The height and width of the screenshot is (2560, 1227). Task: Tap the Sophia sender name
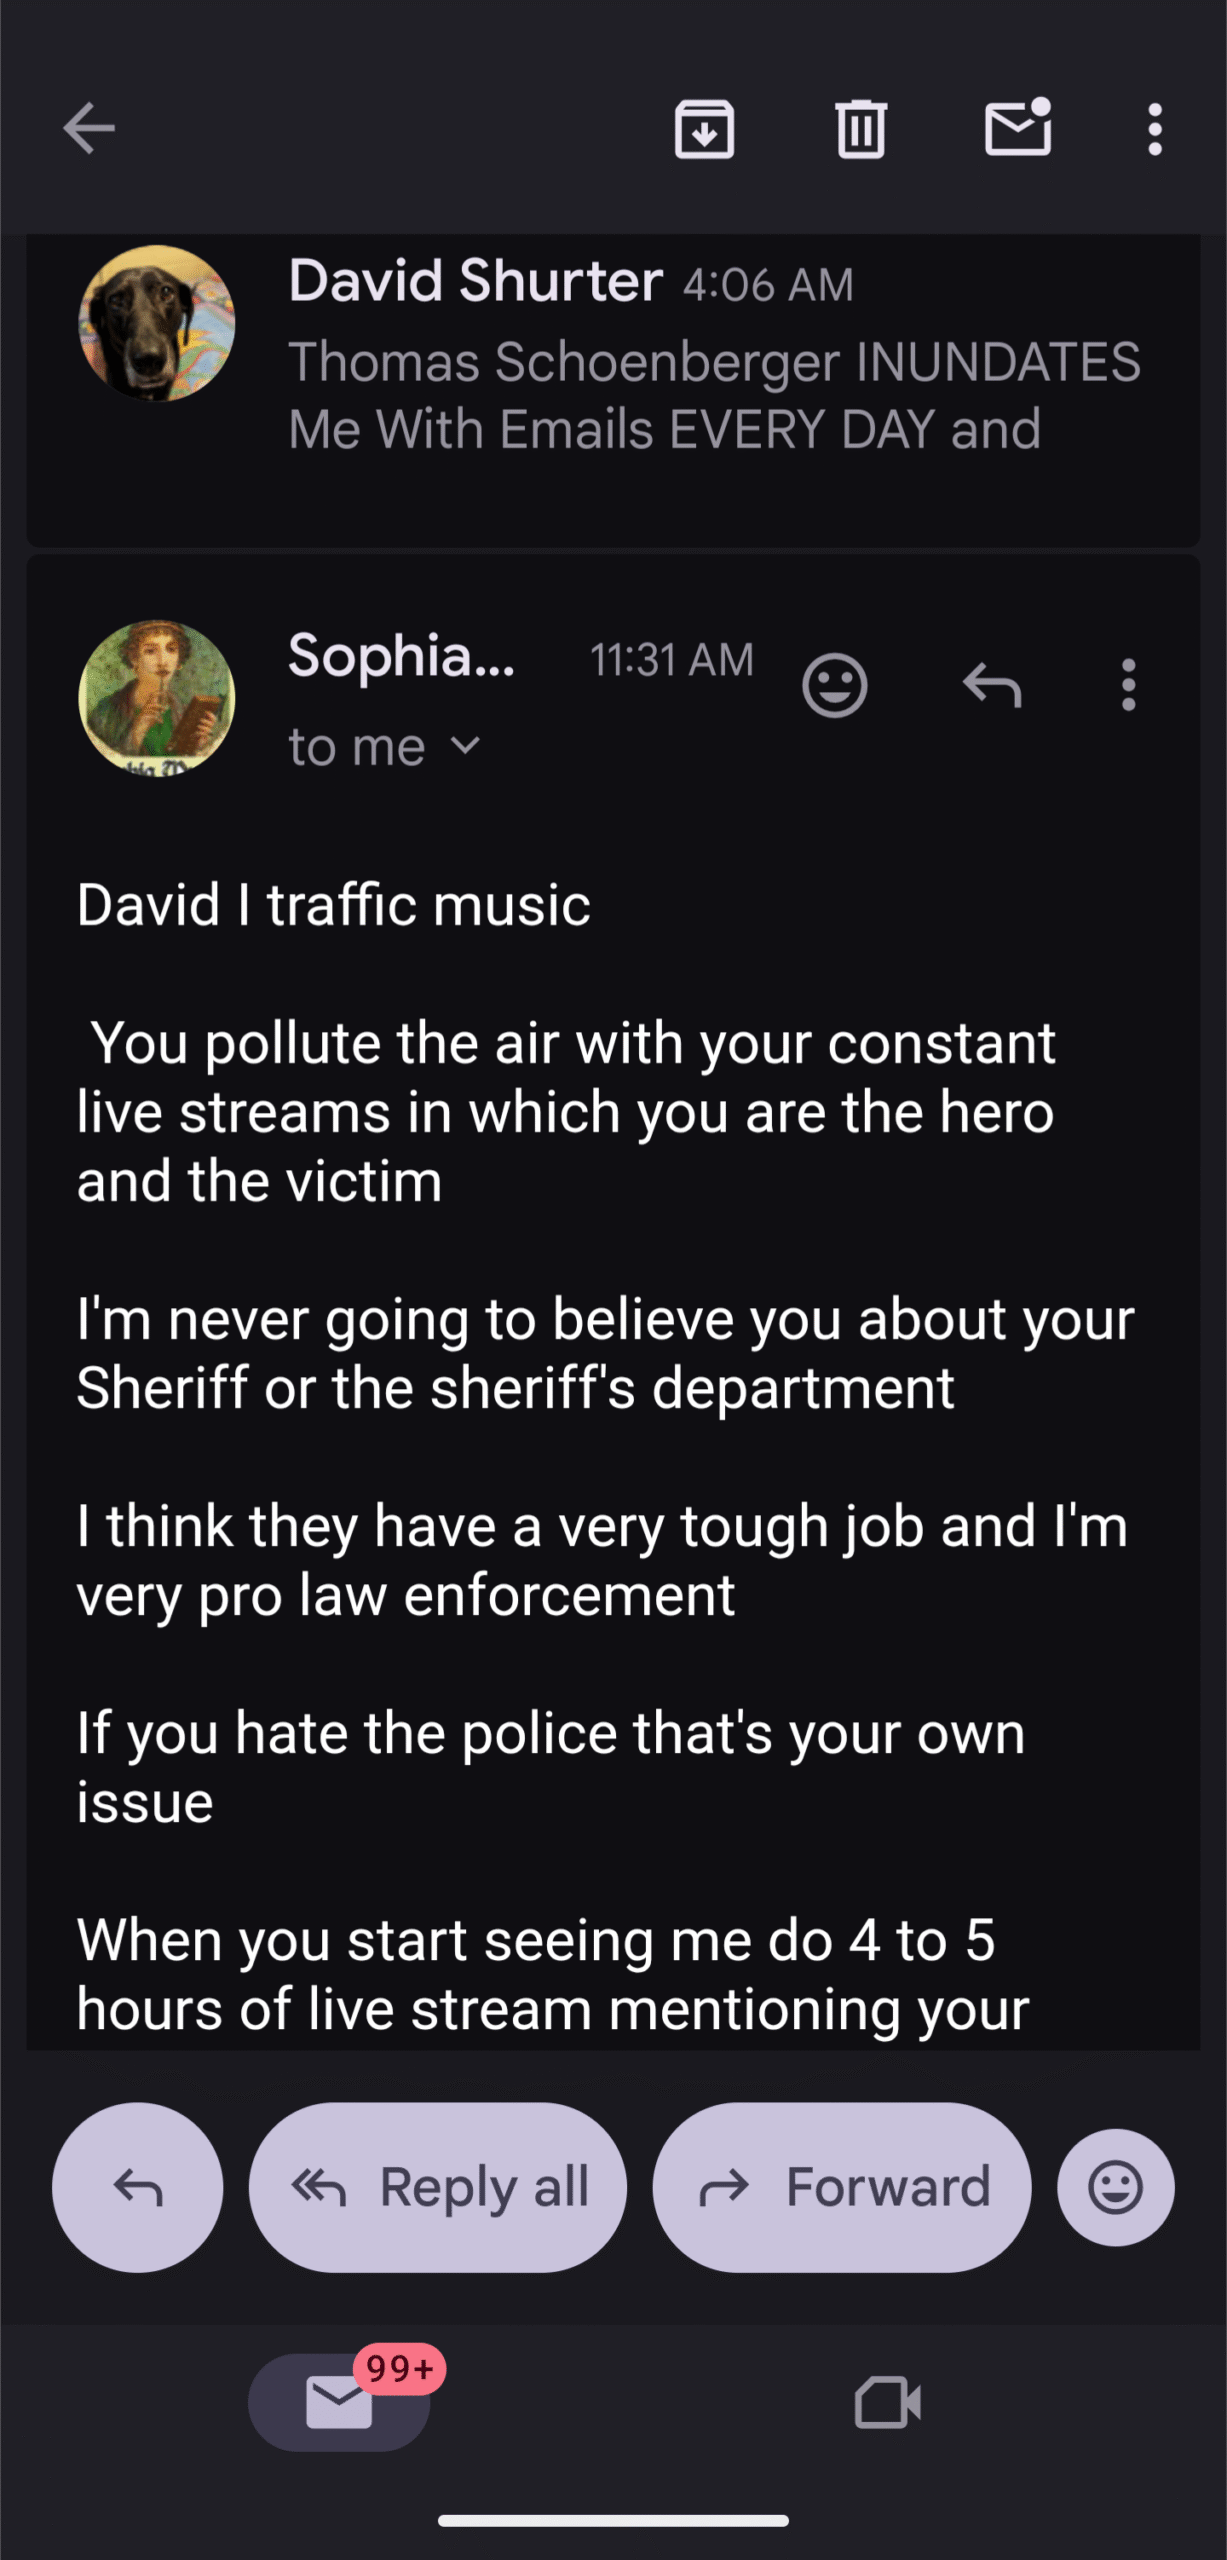[x=401, y=657]
